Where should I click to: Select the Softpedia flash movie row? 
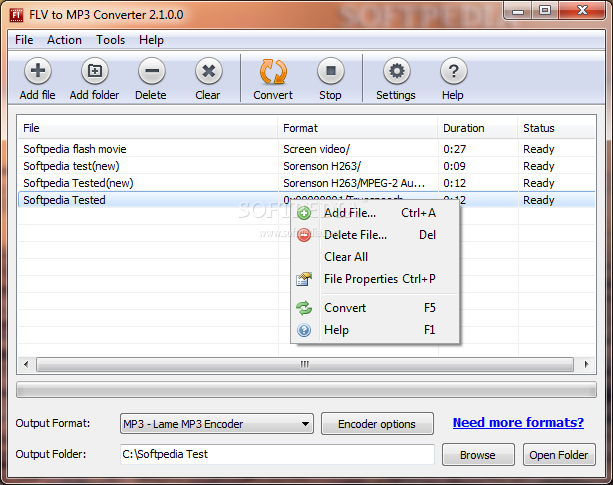point(306,149)
